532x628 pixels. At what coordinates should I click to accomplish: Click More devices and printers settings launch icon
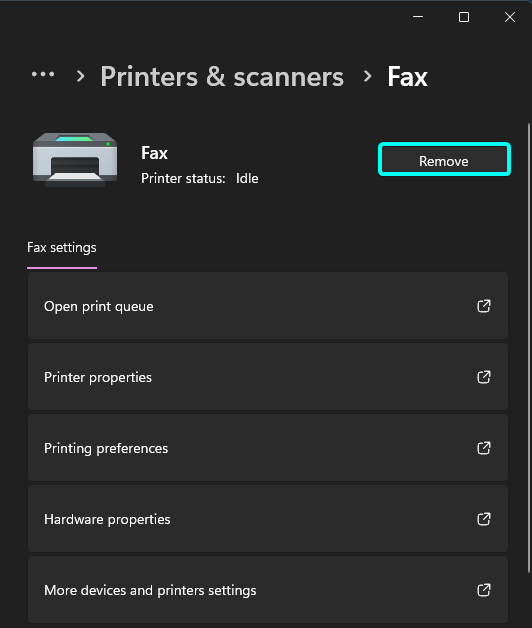pos(484,590)
